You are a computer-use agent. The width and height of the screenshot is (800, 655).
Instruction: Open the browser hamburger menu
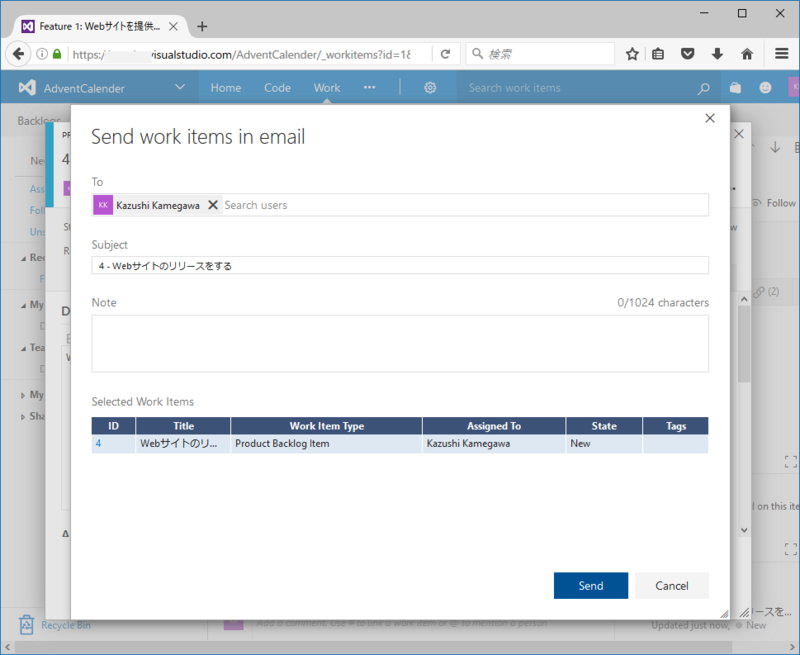[782, 54]
